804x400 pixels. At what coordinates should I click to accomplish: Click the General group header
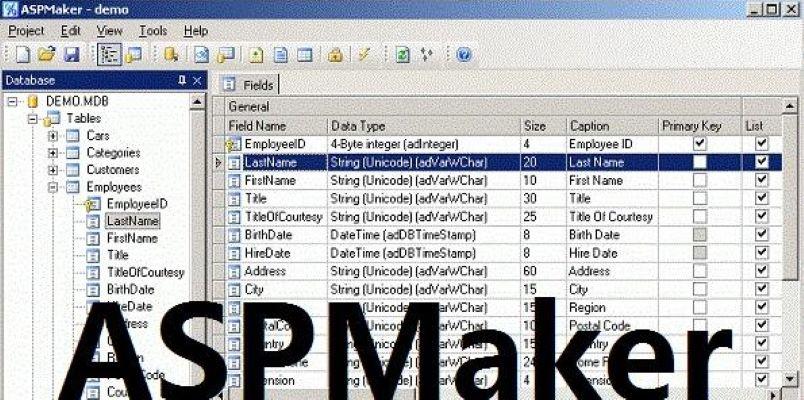click(x=484, y=107)
